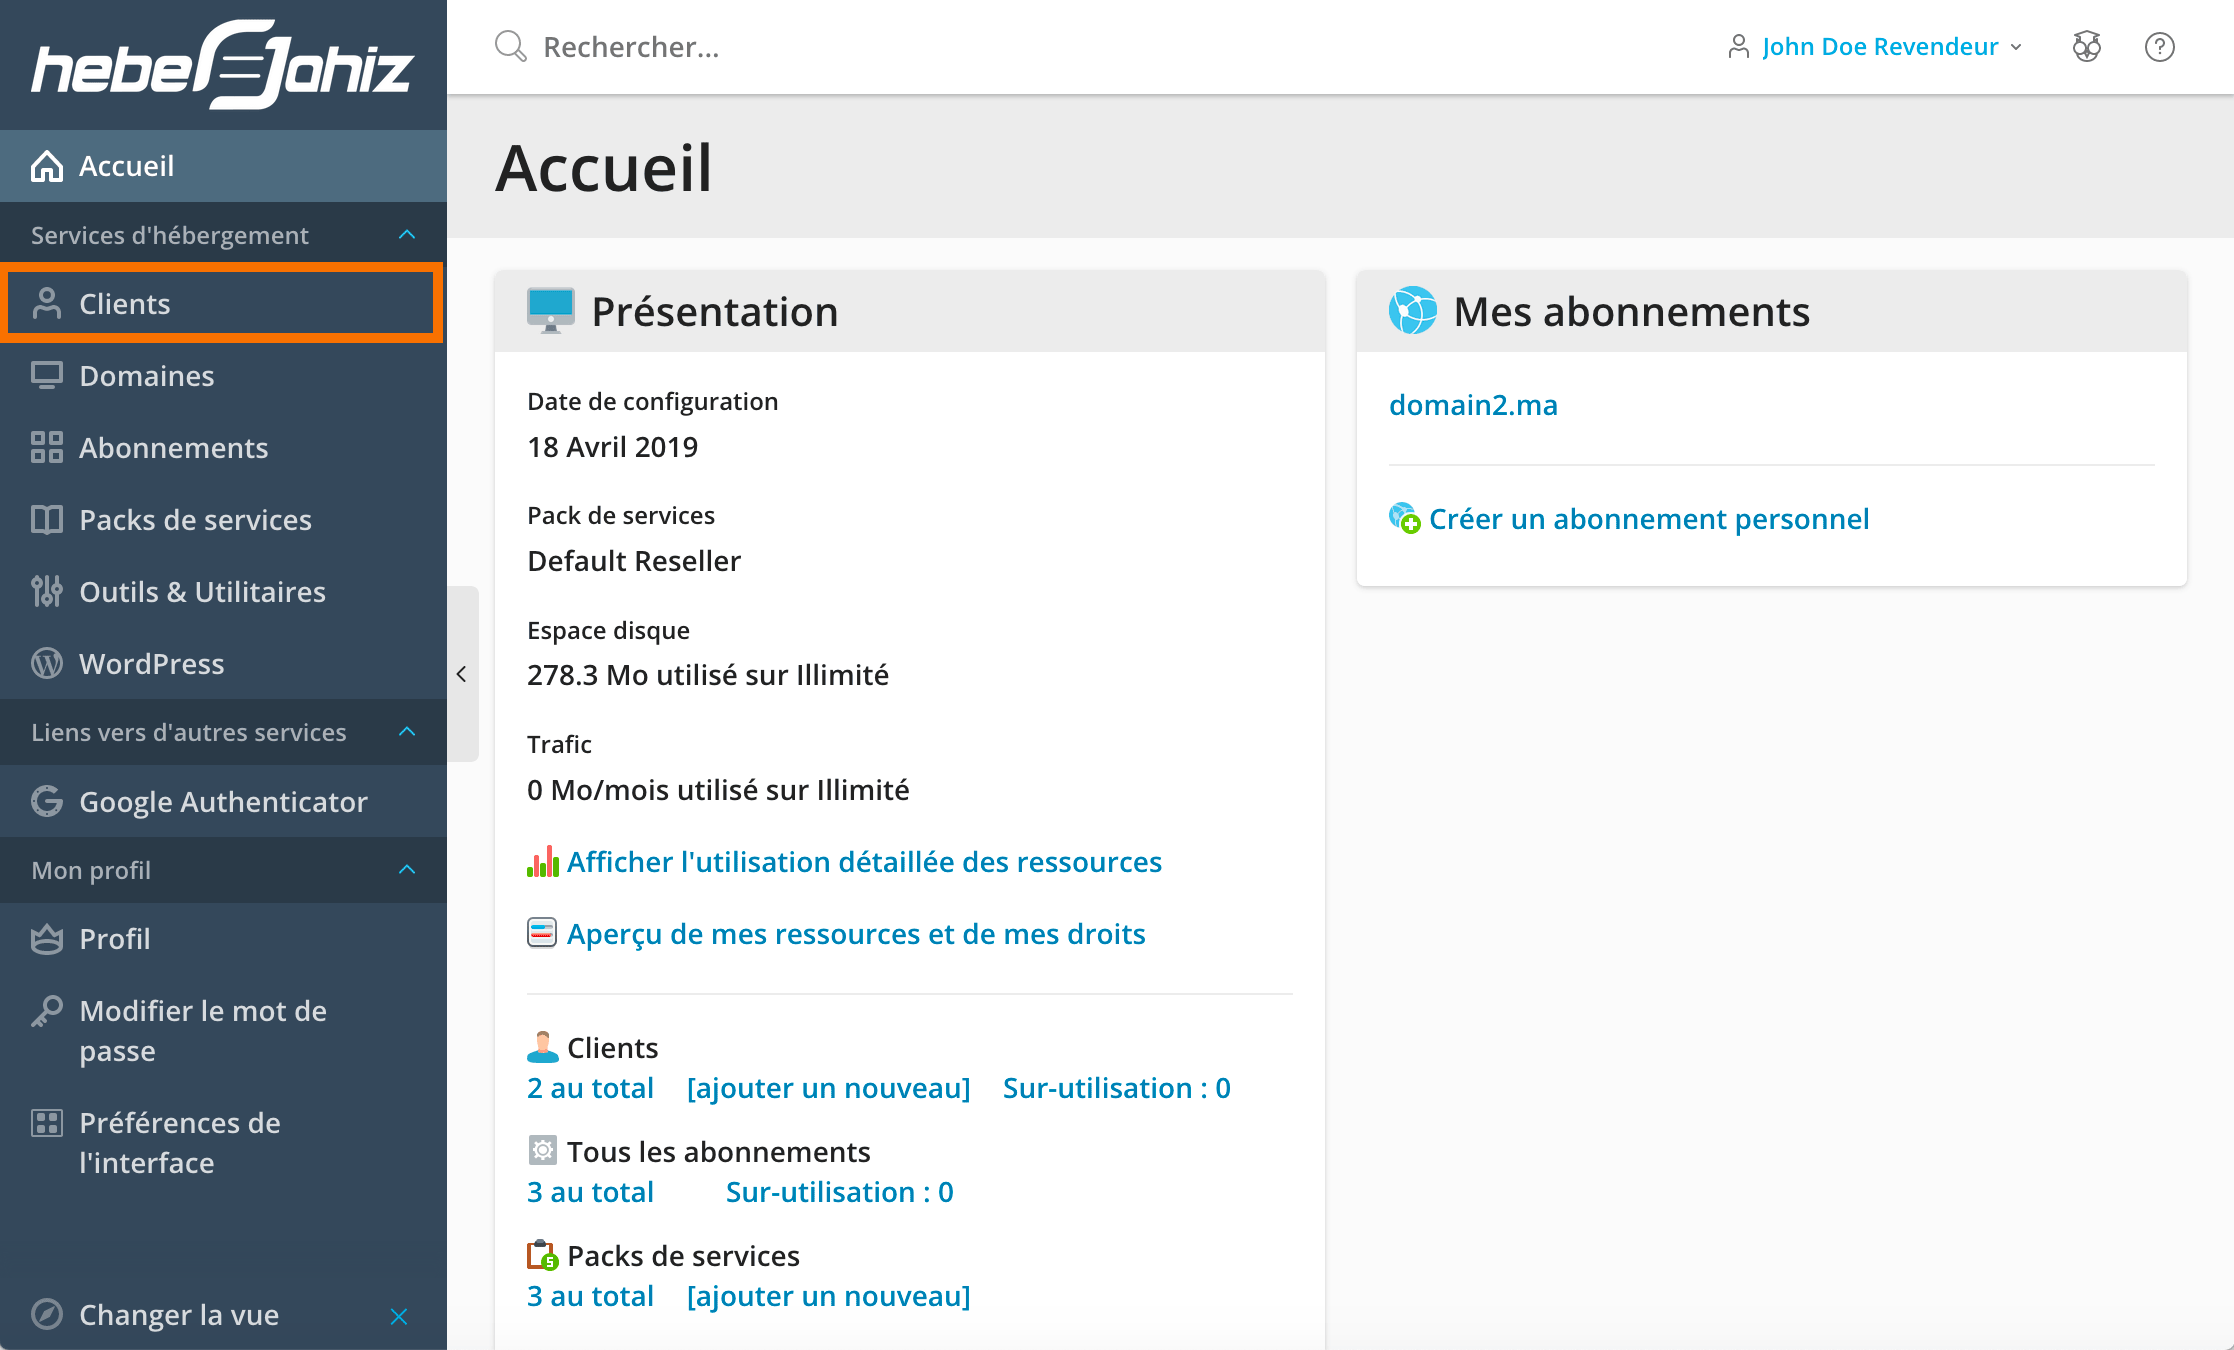
Task: Click the crown icon next to Profil
Action: pos(47,939)
